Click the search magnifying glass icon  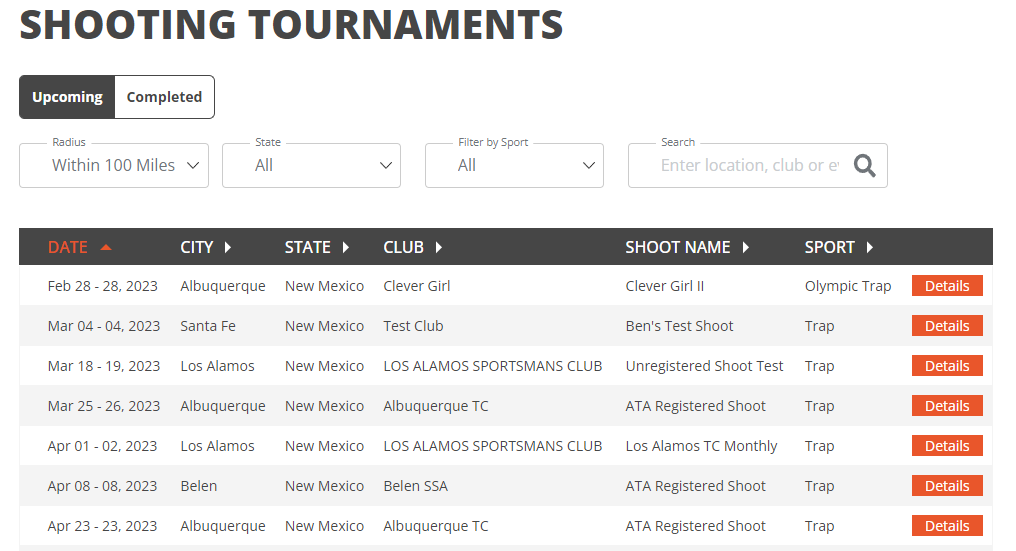pyautogui.click(x=864, y=166)
